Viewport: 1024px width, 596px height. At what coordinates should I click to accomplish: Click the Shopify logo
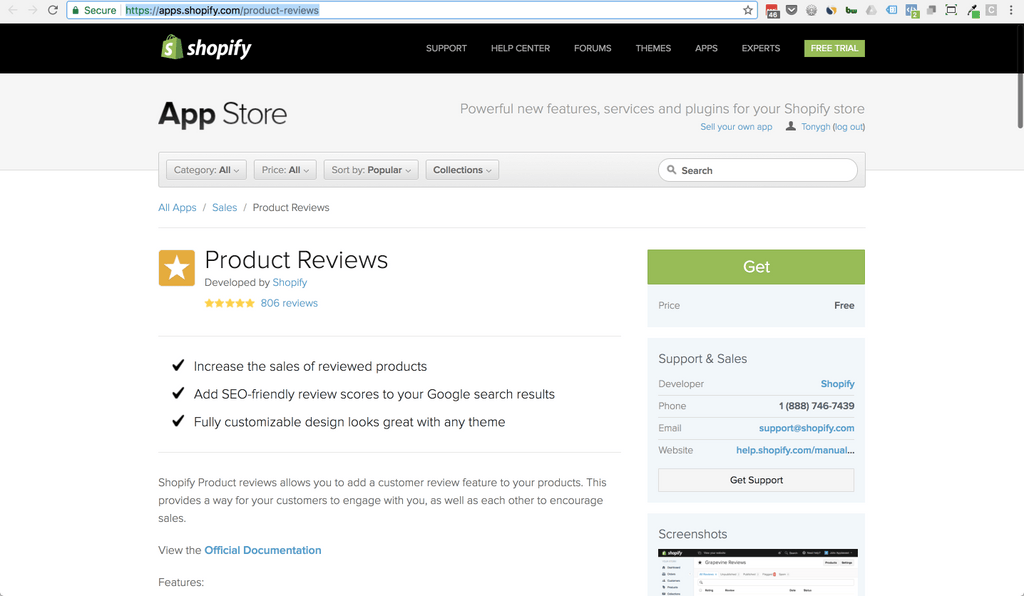[x=206, y=47]
